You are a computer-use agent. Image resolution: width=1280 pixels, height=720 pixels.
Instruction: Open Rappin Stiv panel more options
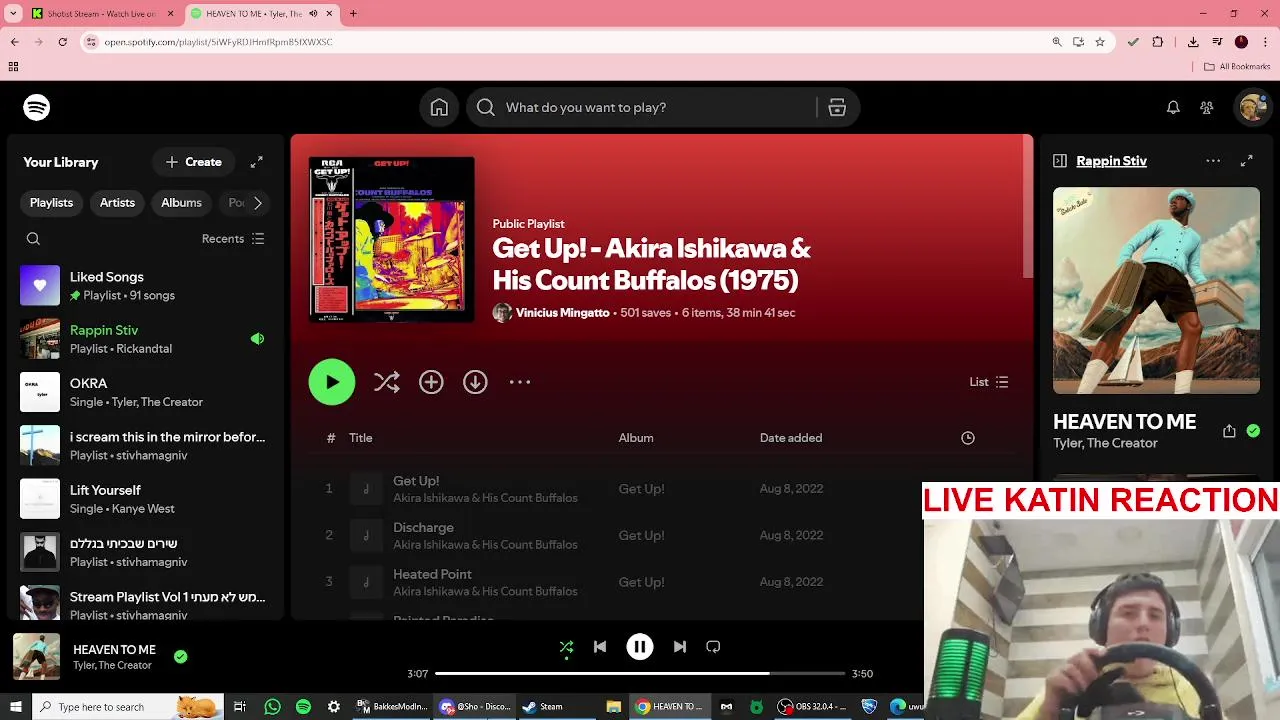point(1213,161)
